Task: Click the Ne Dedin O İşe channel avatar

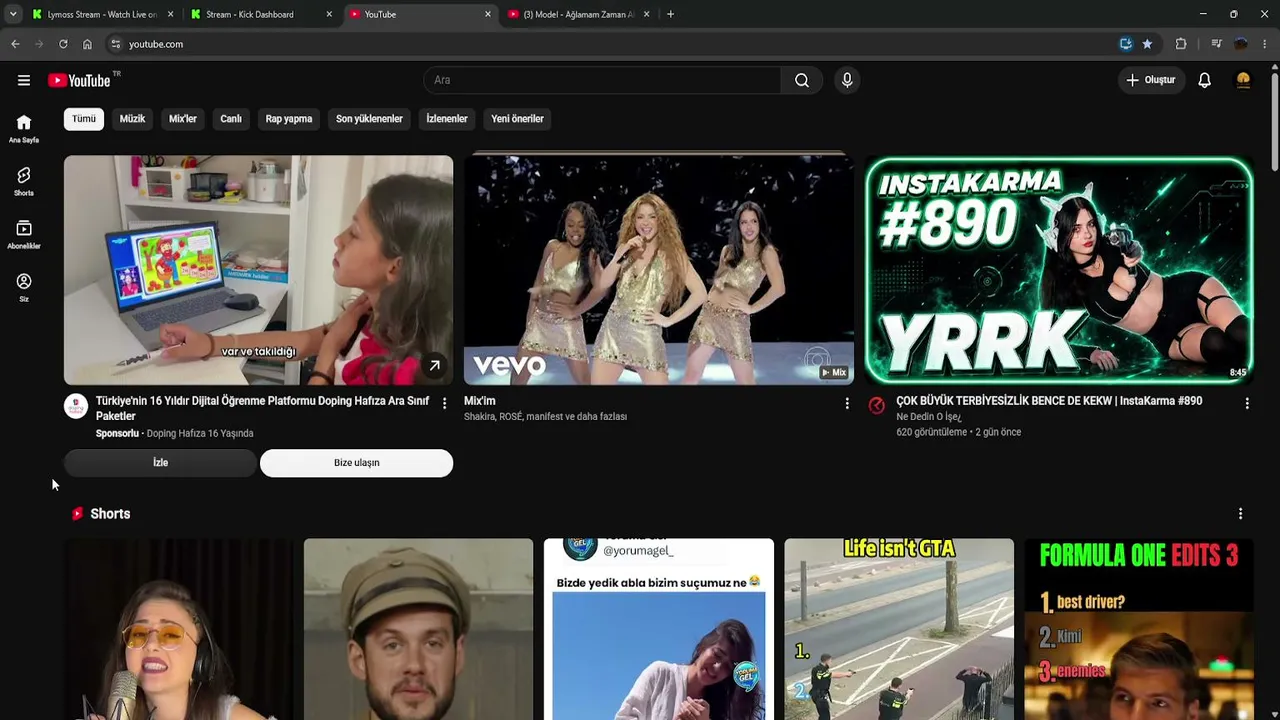Action: tap(877, 405)
